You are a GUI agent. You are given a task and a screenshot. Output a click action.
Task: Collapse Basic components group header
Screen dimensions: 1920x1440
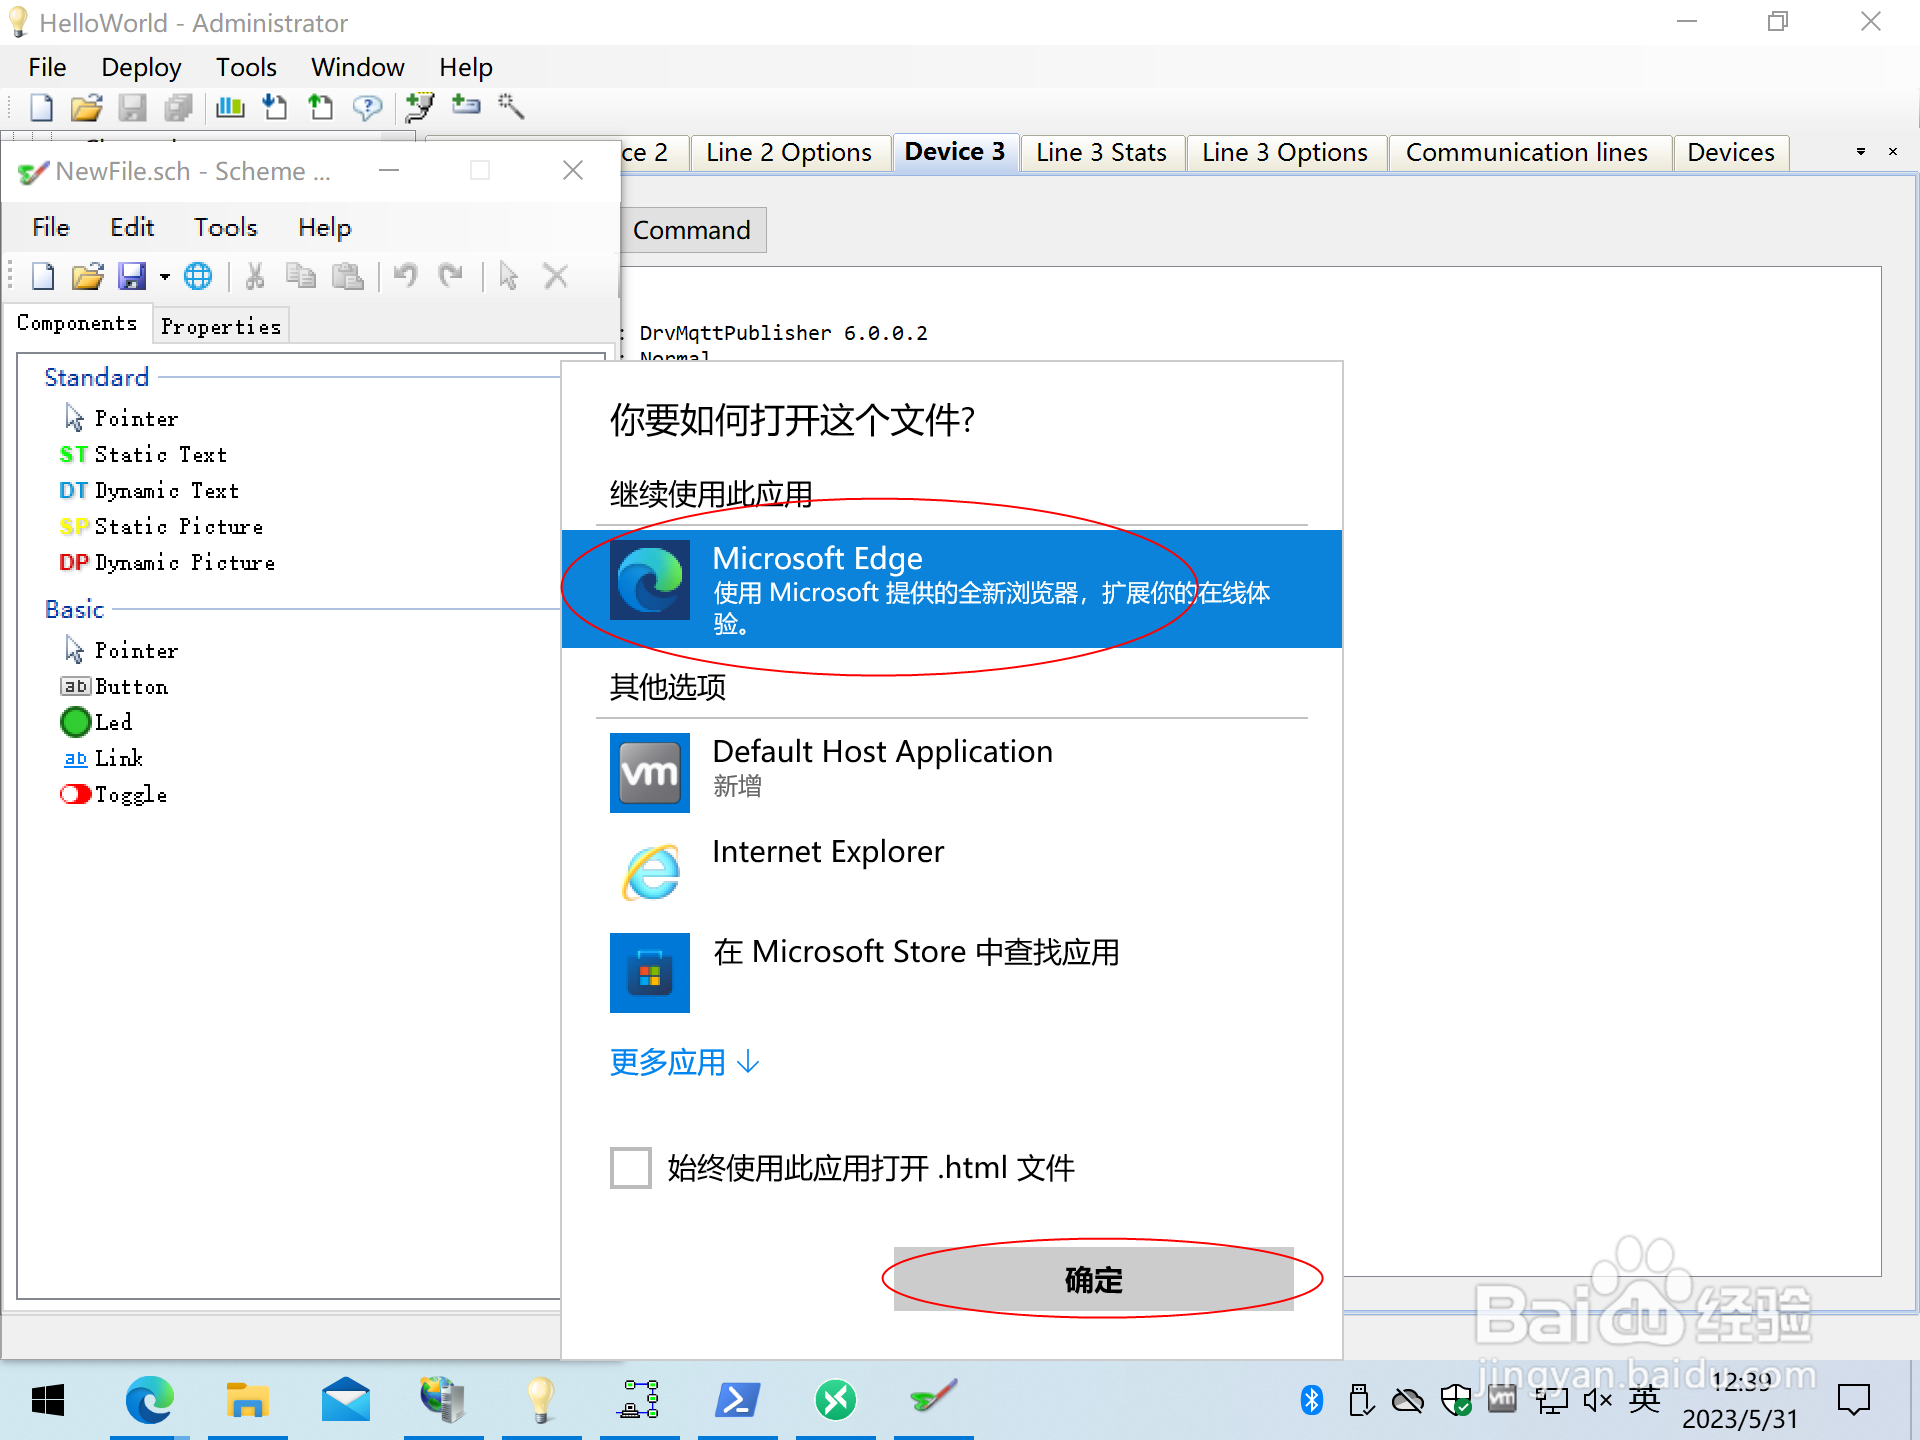coord(74,609)
